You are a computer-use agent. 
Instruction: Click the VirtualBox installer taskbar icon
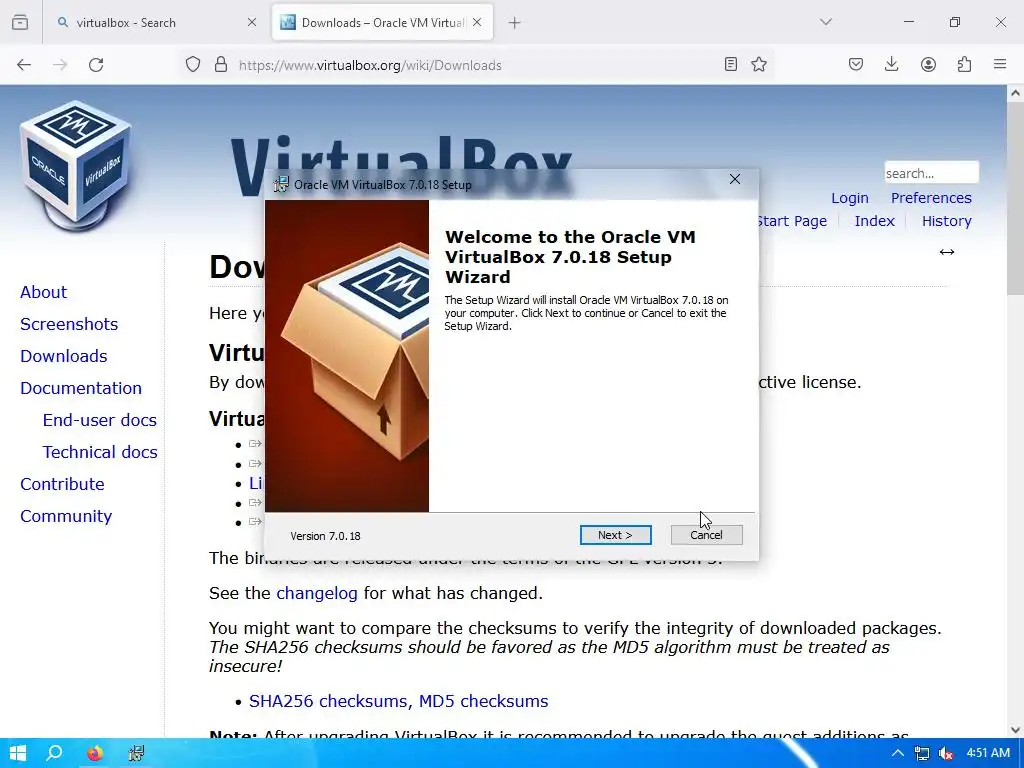(x=136, y=753)
